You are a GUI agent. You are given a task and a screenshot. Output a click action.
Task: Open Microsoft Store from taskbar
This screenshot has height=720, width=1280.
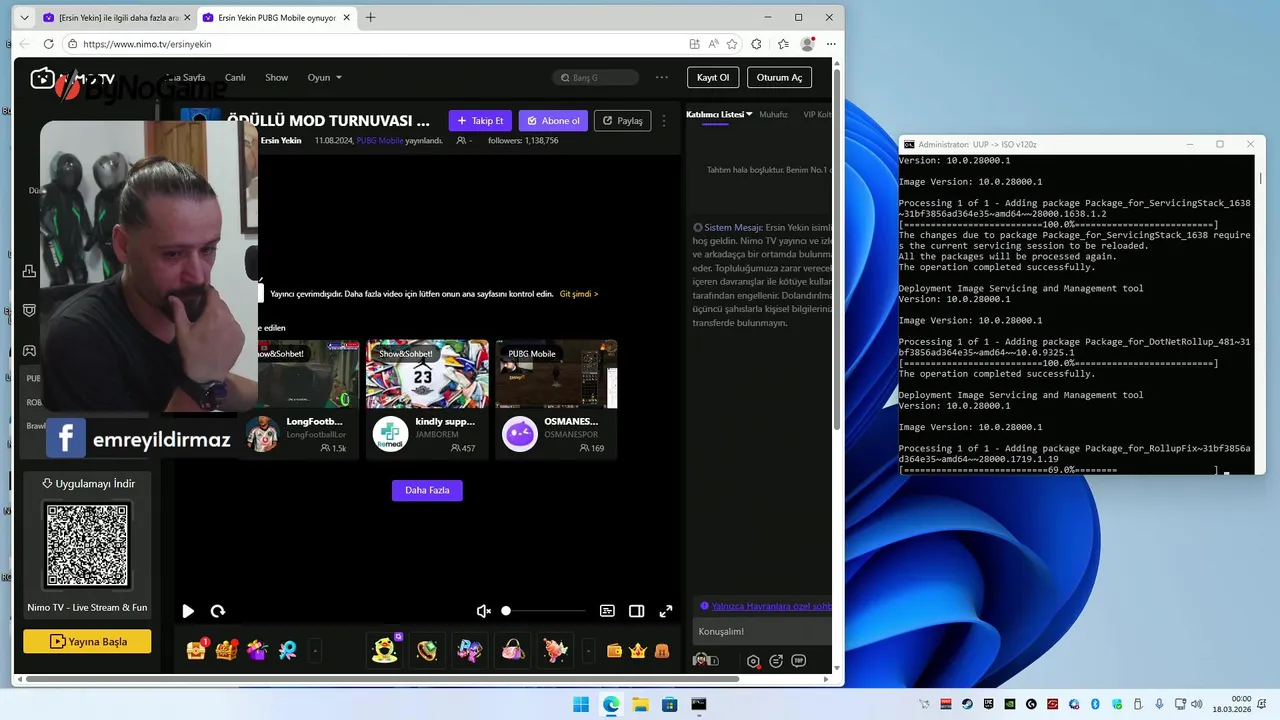[x=669, y=704]
